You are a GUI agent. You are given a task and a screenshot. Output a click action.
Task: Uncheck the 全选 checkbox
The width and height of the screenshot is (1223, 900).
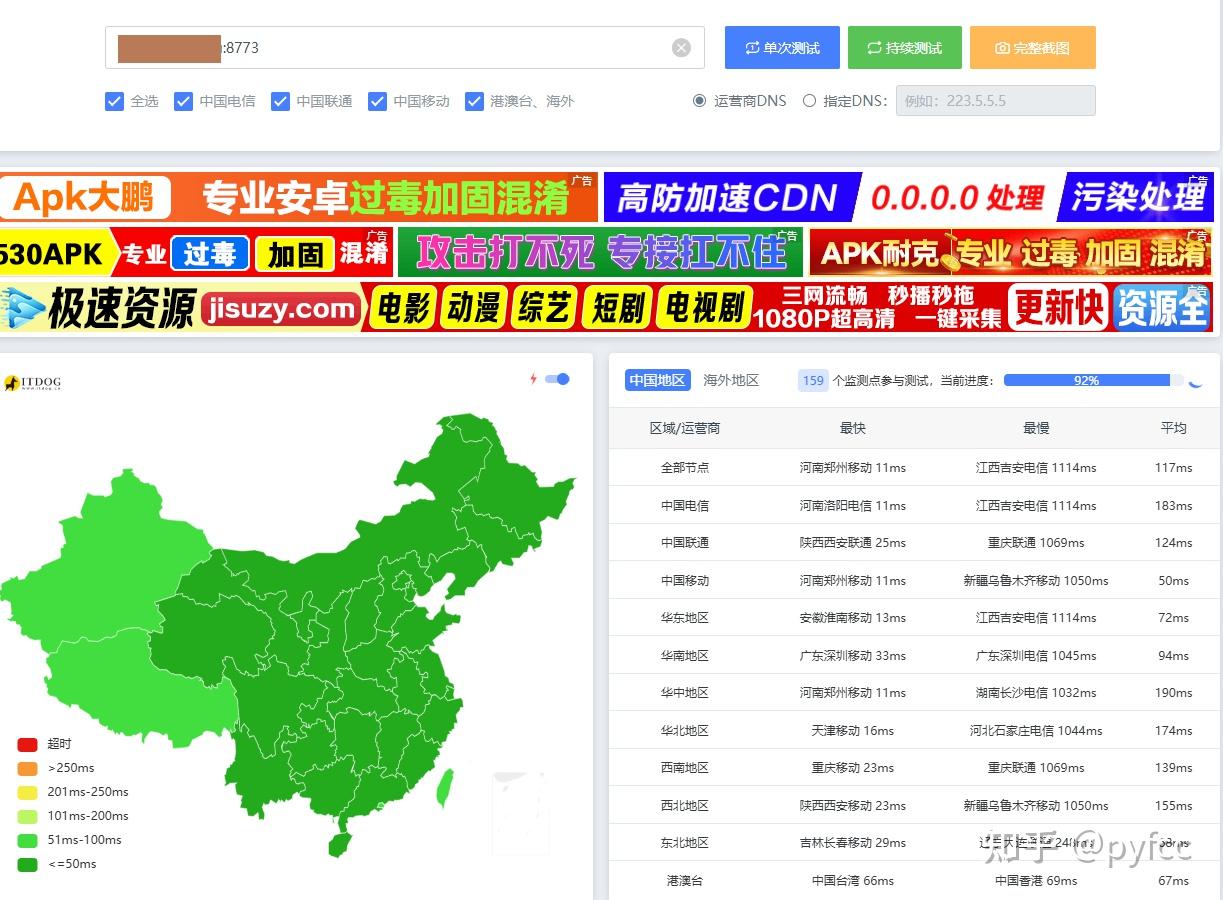click(x=114, y=101)
